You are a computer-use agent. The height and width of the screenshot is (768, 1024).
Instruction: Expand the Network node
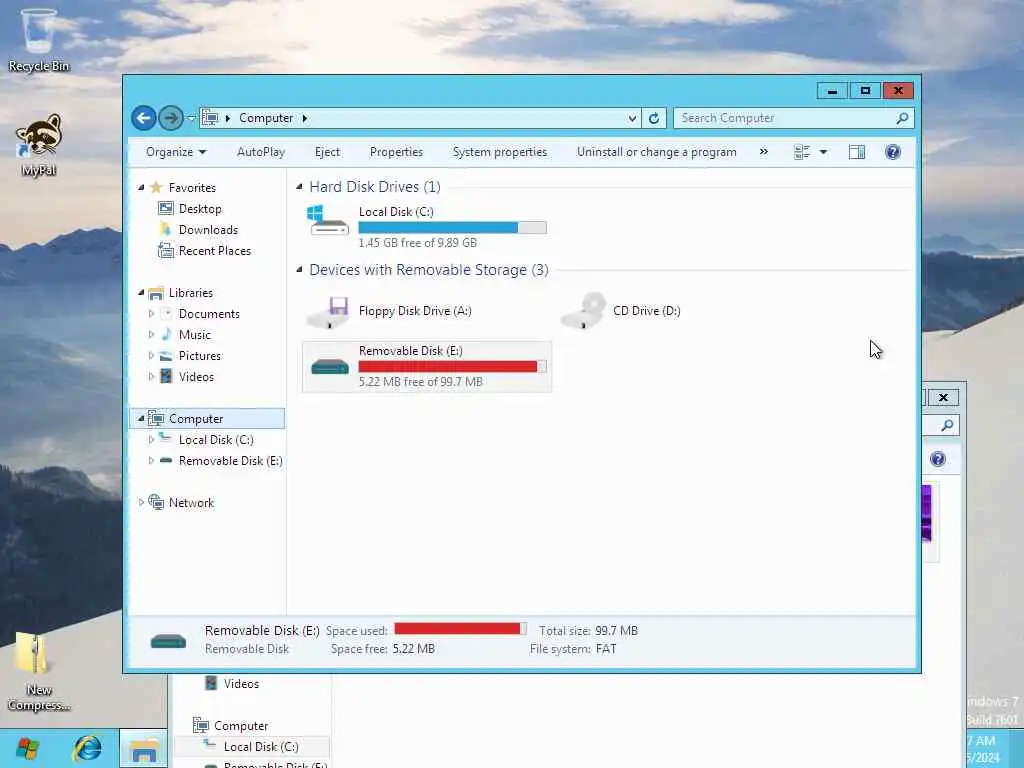(x=141, y=503)
